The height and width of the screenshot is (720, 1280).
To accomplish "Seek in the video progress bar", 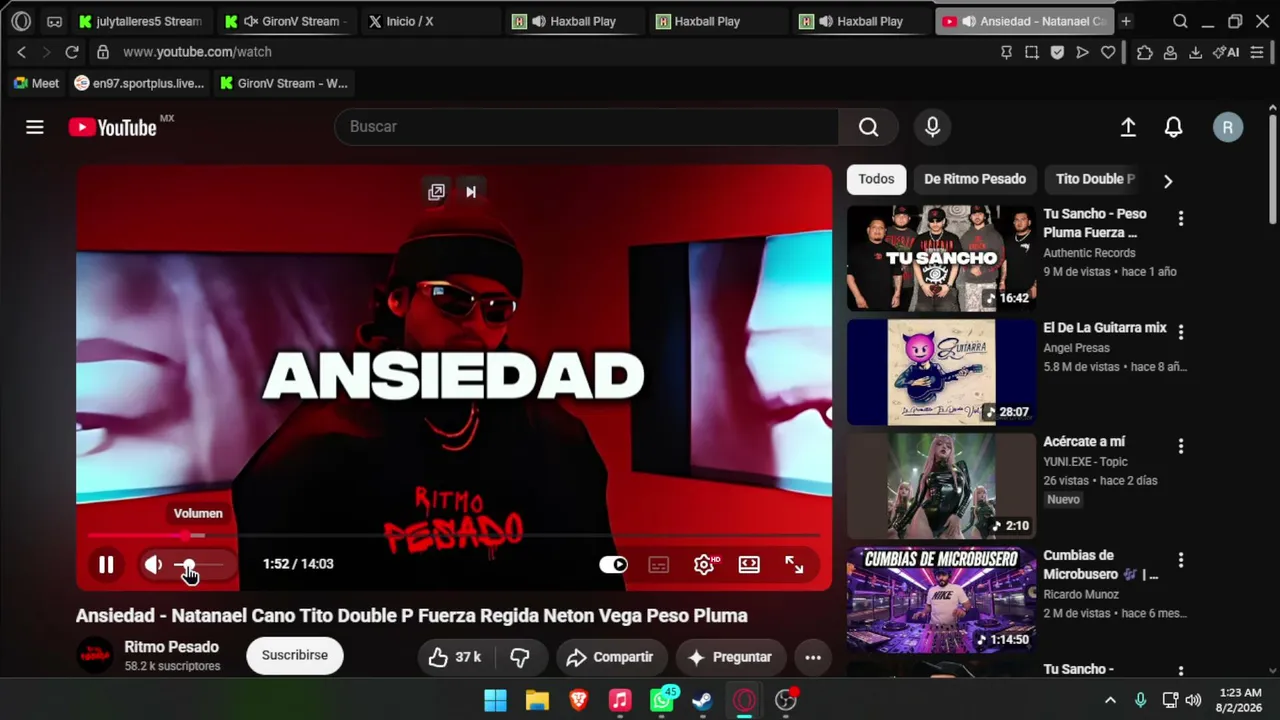I will pos(454,536).
